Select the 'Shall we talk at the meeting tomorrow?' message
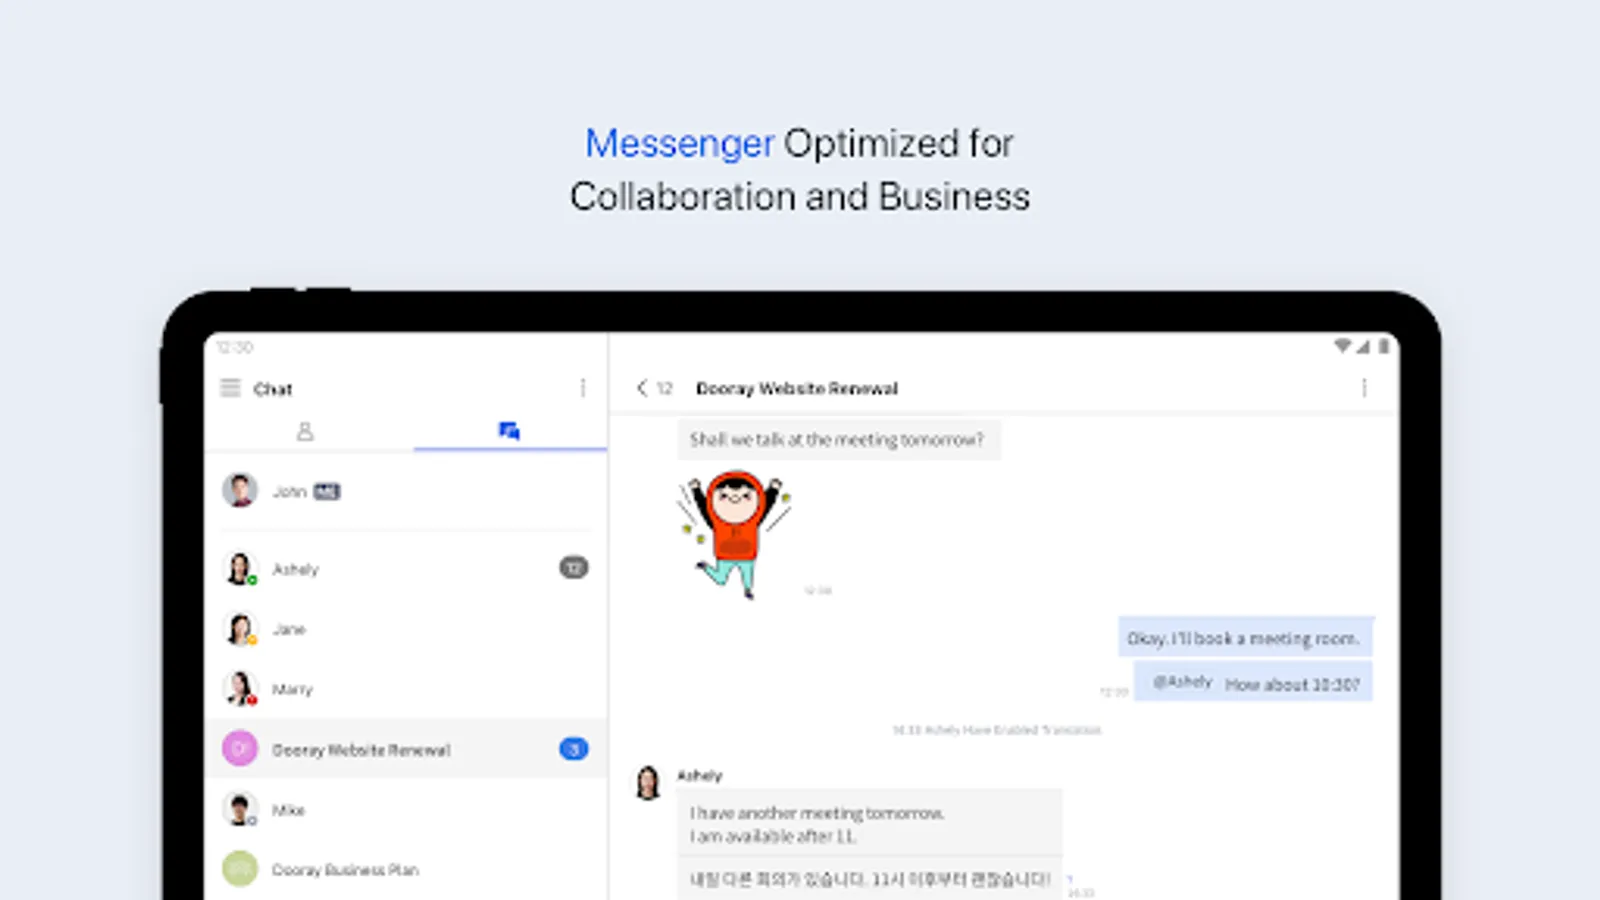Screen dimensions: 1600x900 click(x=838, y=440)
